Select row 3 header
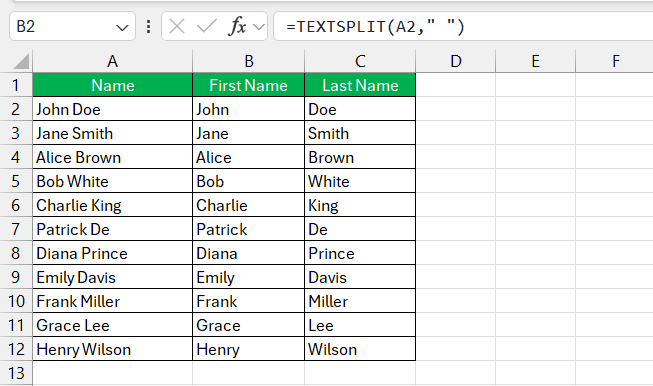The height and width of the screenshot is (386, 653). click(x=16, y=133)
